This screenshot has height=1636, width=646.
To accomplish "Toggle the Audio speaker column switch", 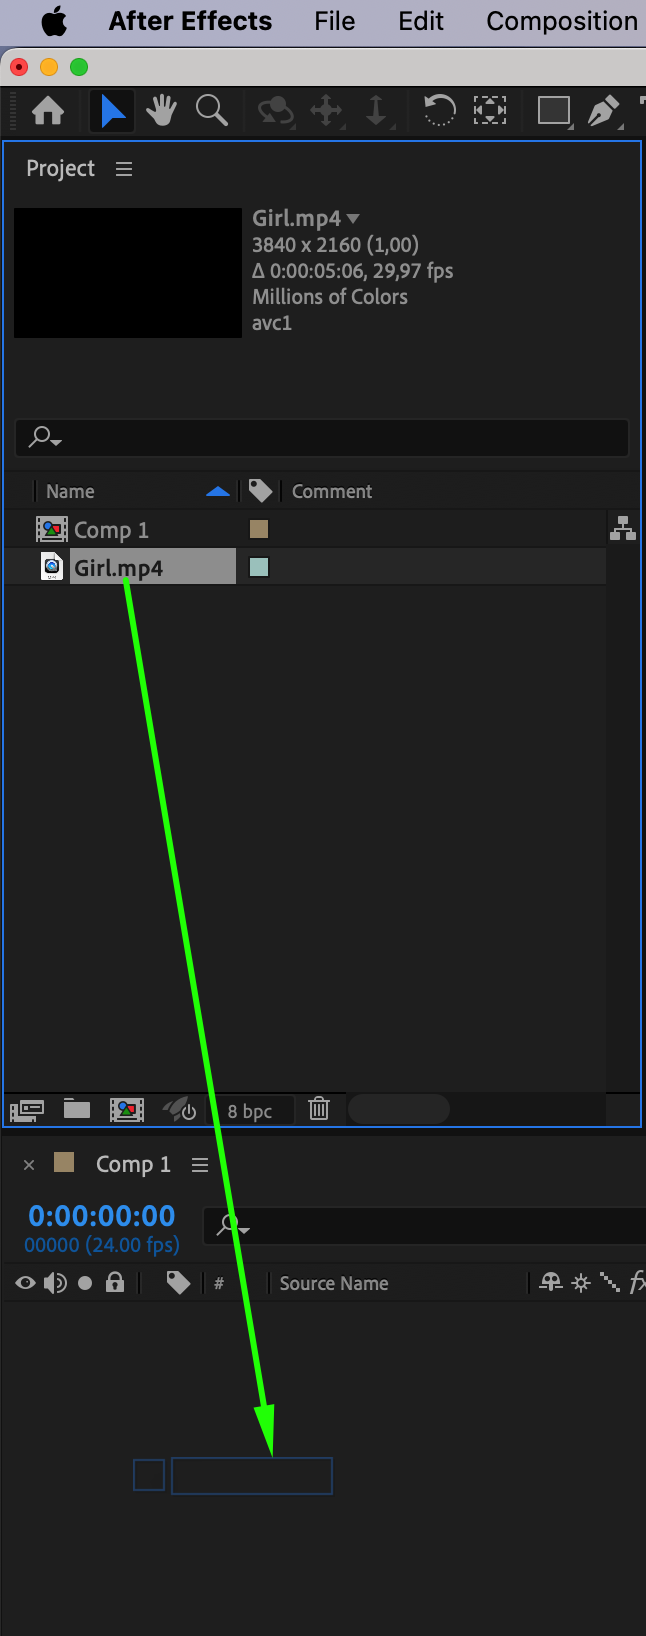I will tap(55, 1283).
